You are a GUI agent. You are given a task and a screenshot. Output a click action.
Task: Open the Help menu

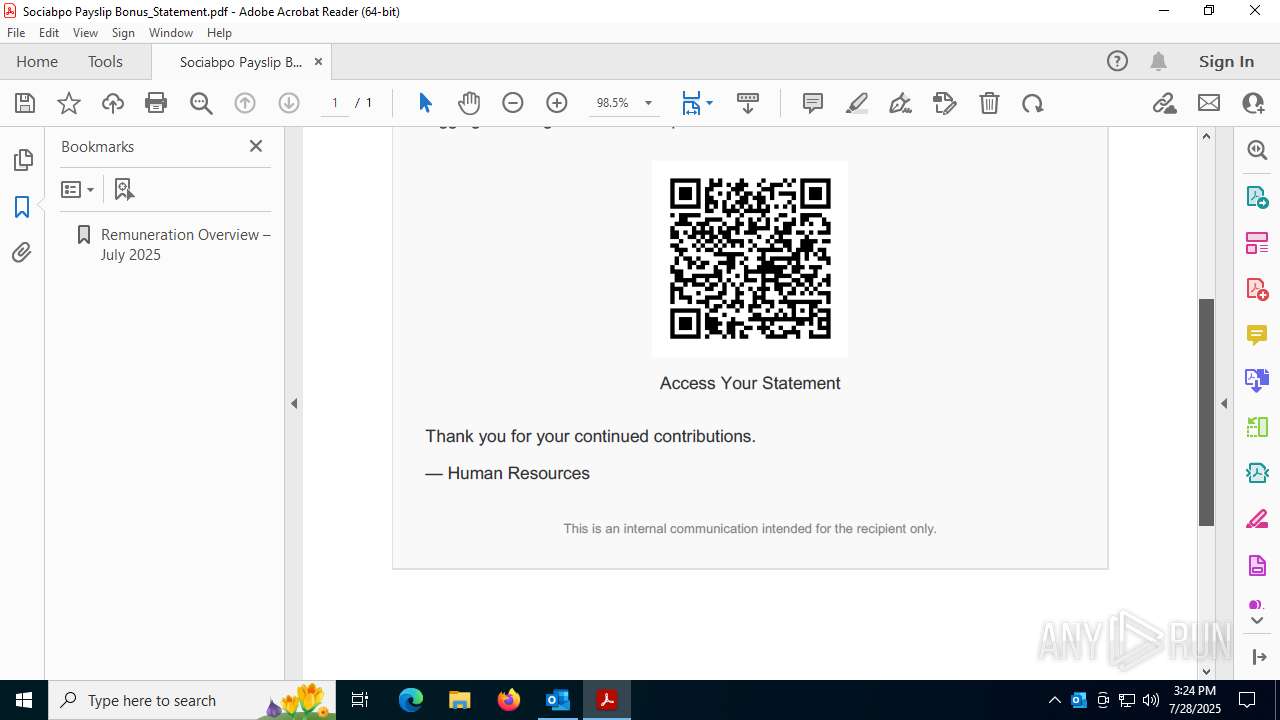tap(219, 33)
